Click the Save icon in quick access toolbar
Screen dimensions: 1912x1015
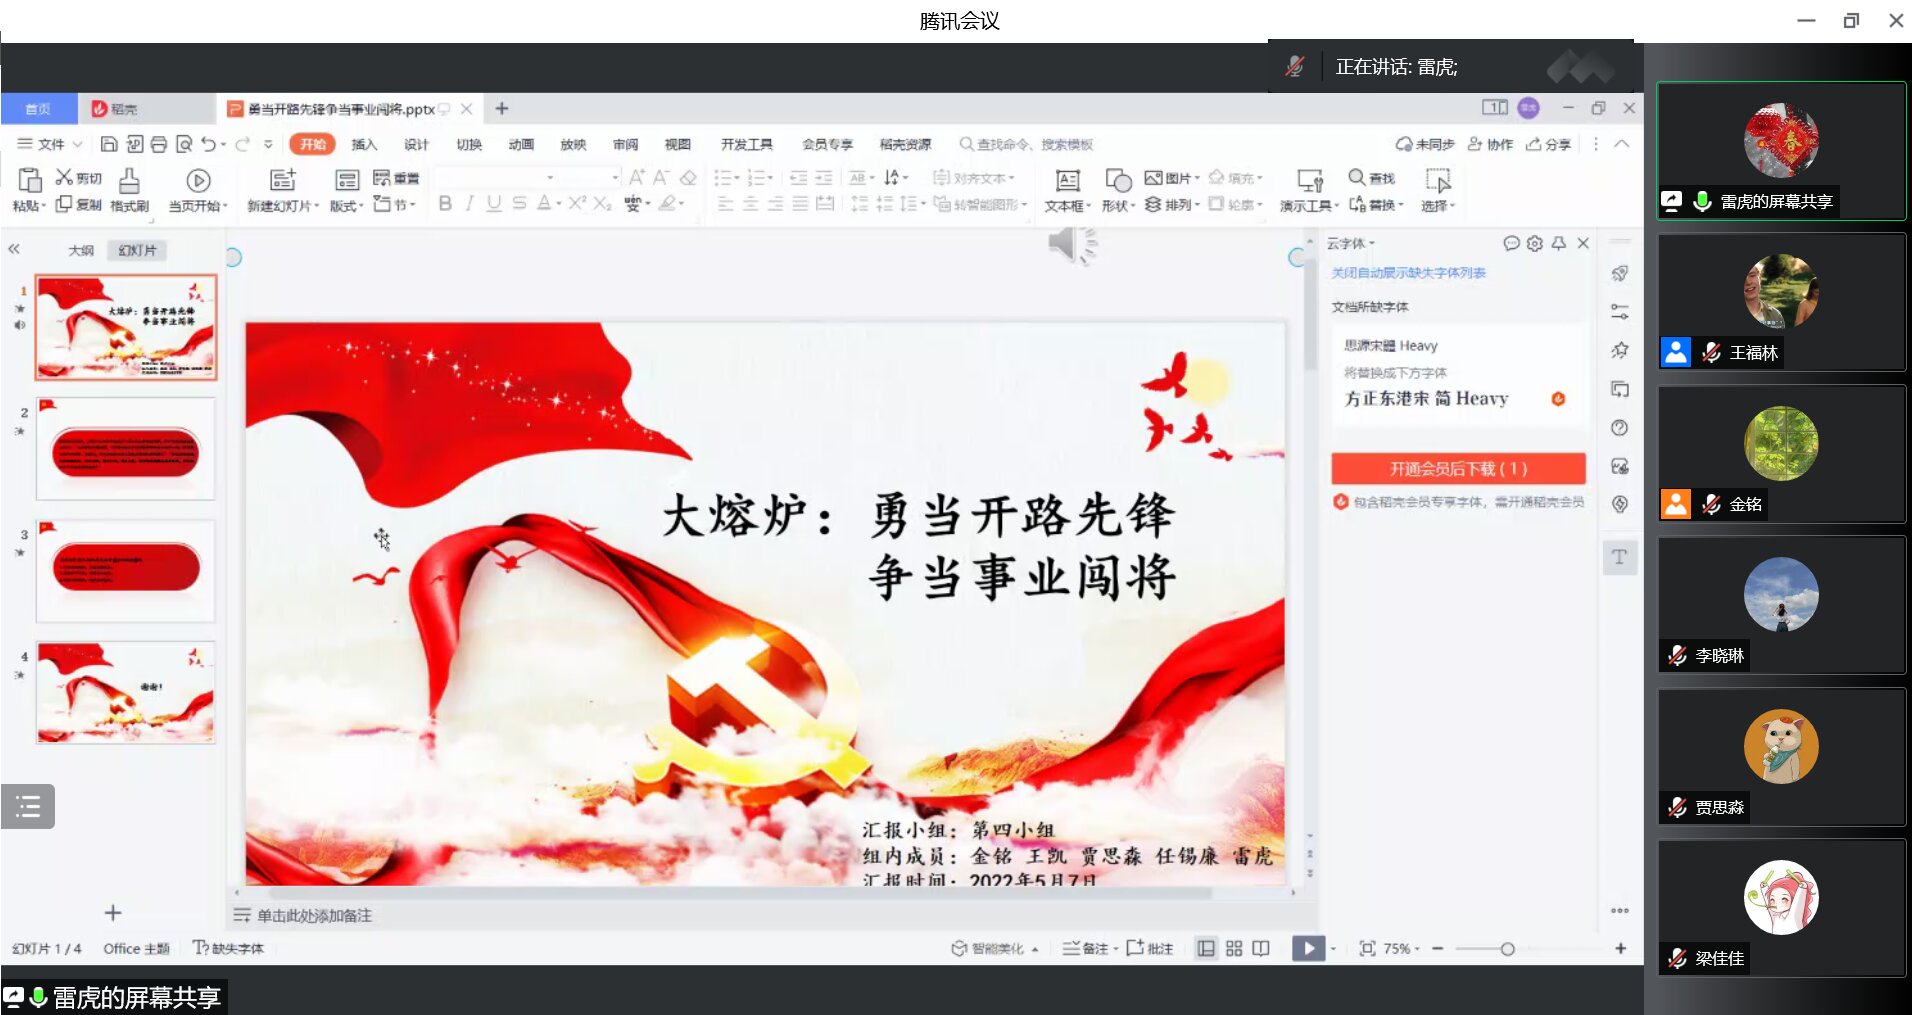pos(110,144)
